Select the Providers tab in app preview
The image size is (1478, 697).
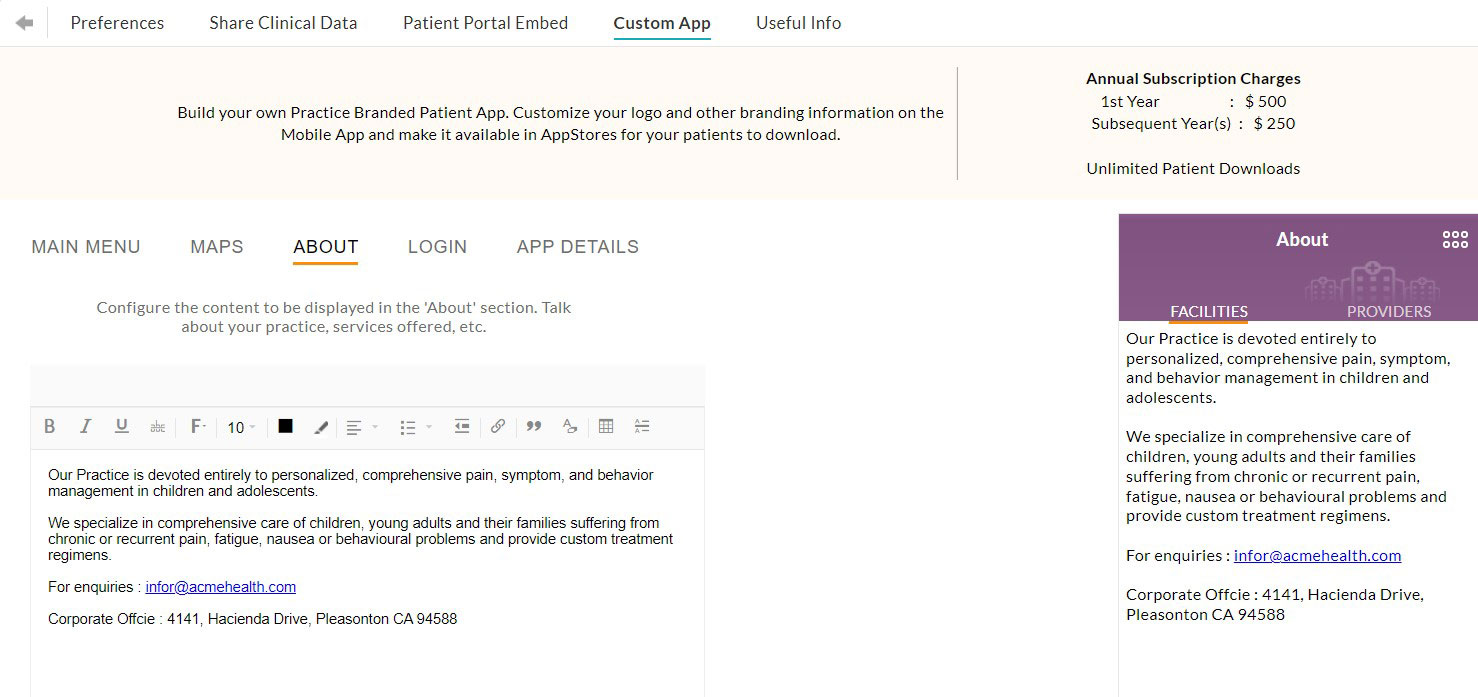tap(1388, 311)
